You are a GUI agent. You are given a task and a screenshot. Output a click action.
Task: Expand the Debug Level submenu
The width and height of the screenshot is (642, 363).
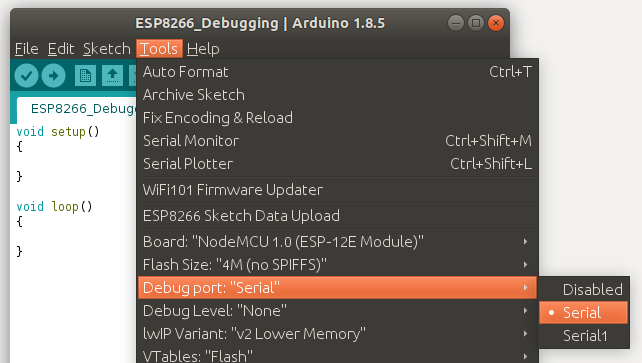pyautogui.click(x=337, y=311)
